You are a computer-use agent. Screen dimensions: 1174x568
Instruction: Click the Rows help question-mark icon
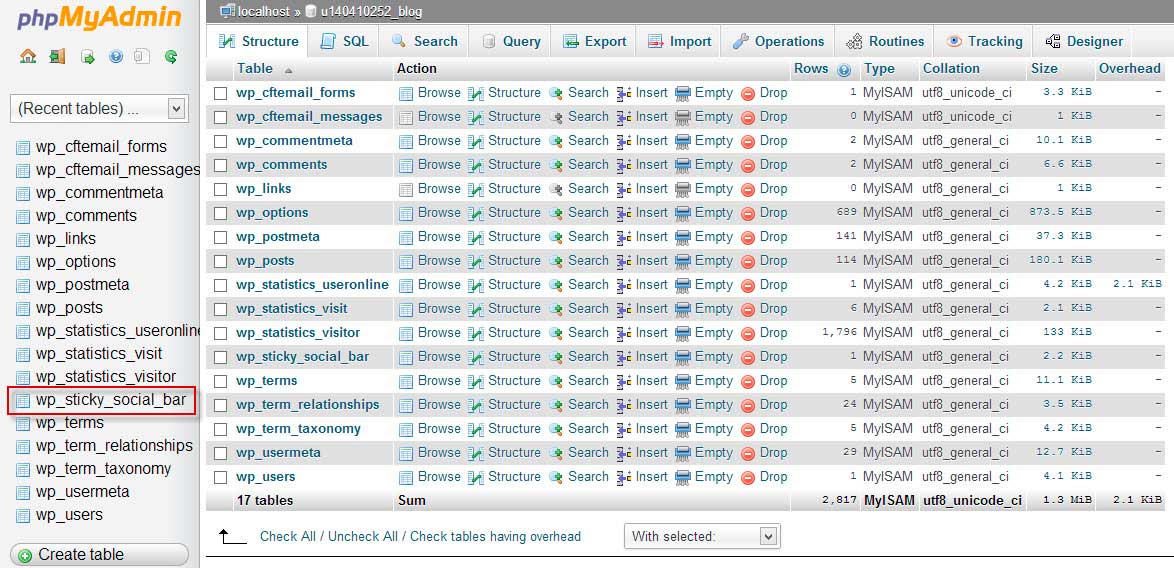(x=845, y=70)
